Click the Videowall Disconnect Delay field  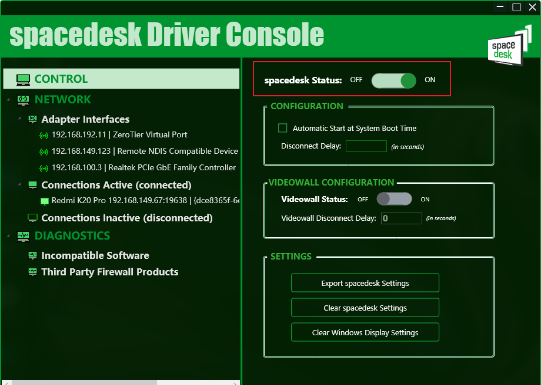(x=401, y=218)
